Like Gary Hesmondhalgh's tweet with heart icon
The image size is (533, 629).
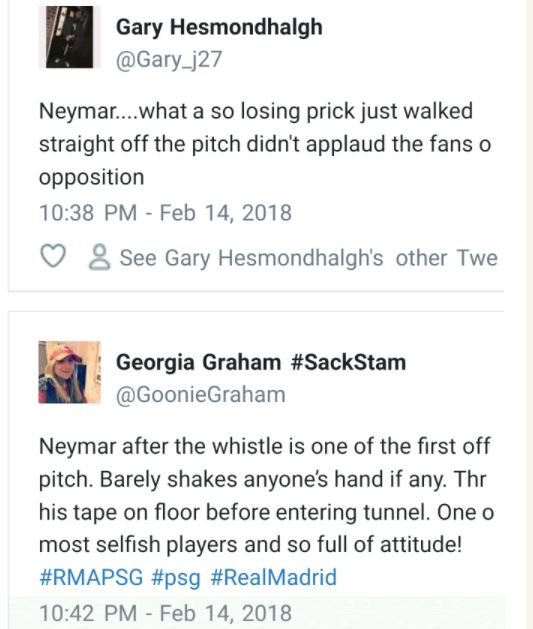[53, 256]
